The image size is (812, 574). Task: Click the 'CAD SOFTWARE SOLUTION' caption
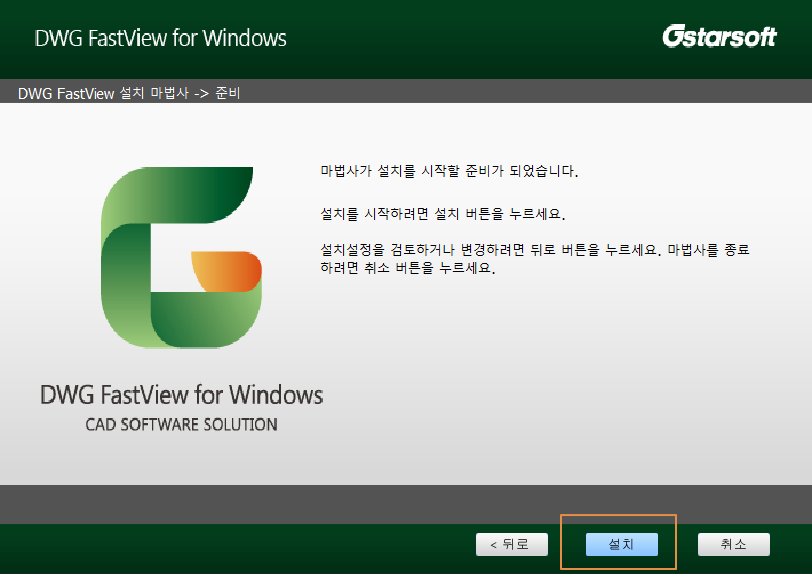click(181, 425)
